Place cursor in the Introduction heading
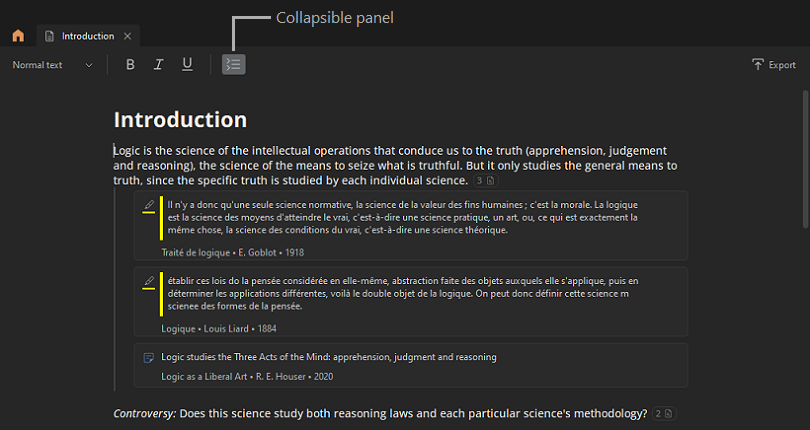The width and height of the screenshot is (810, 430). click(x=180, y=120)
